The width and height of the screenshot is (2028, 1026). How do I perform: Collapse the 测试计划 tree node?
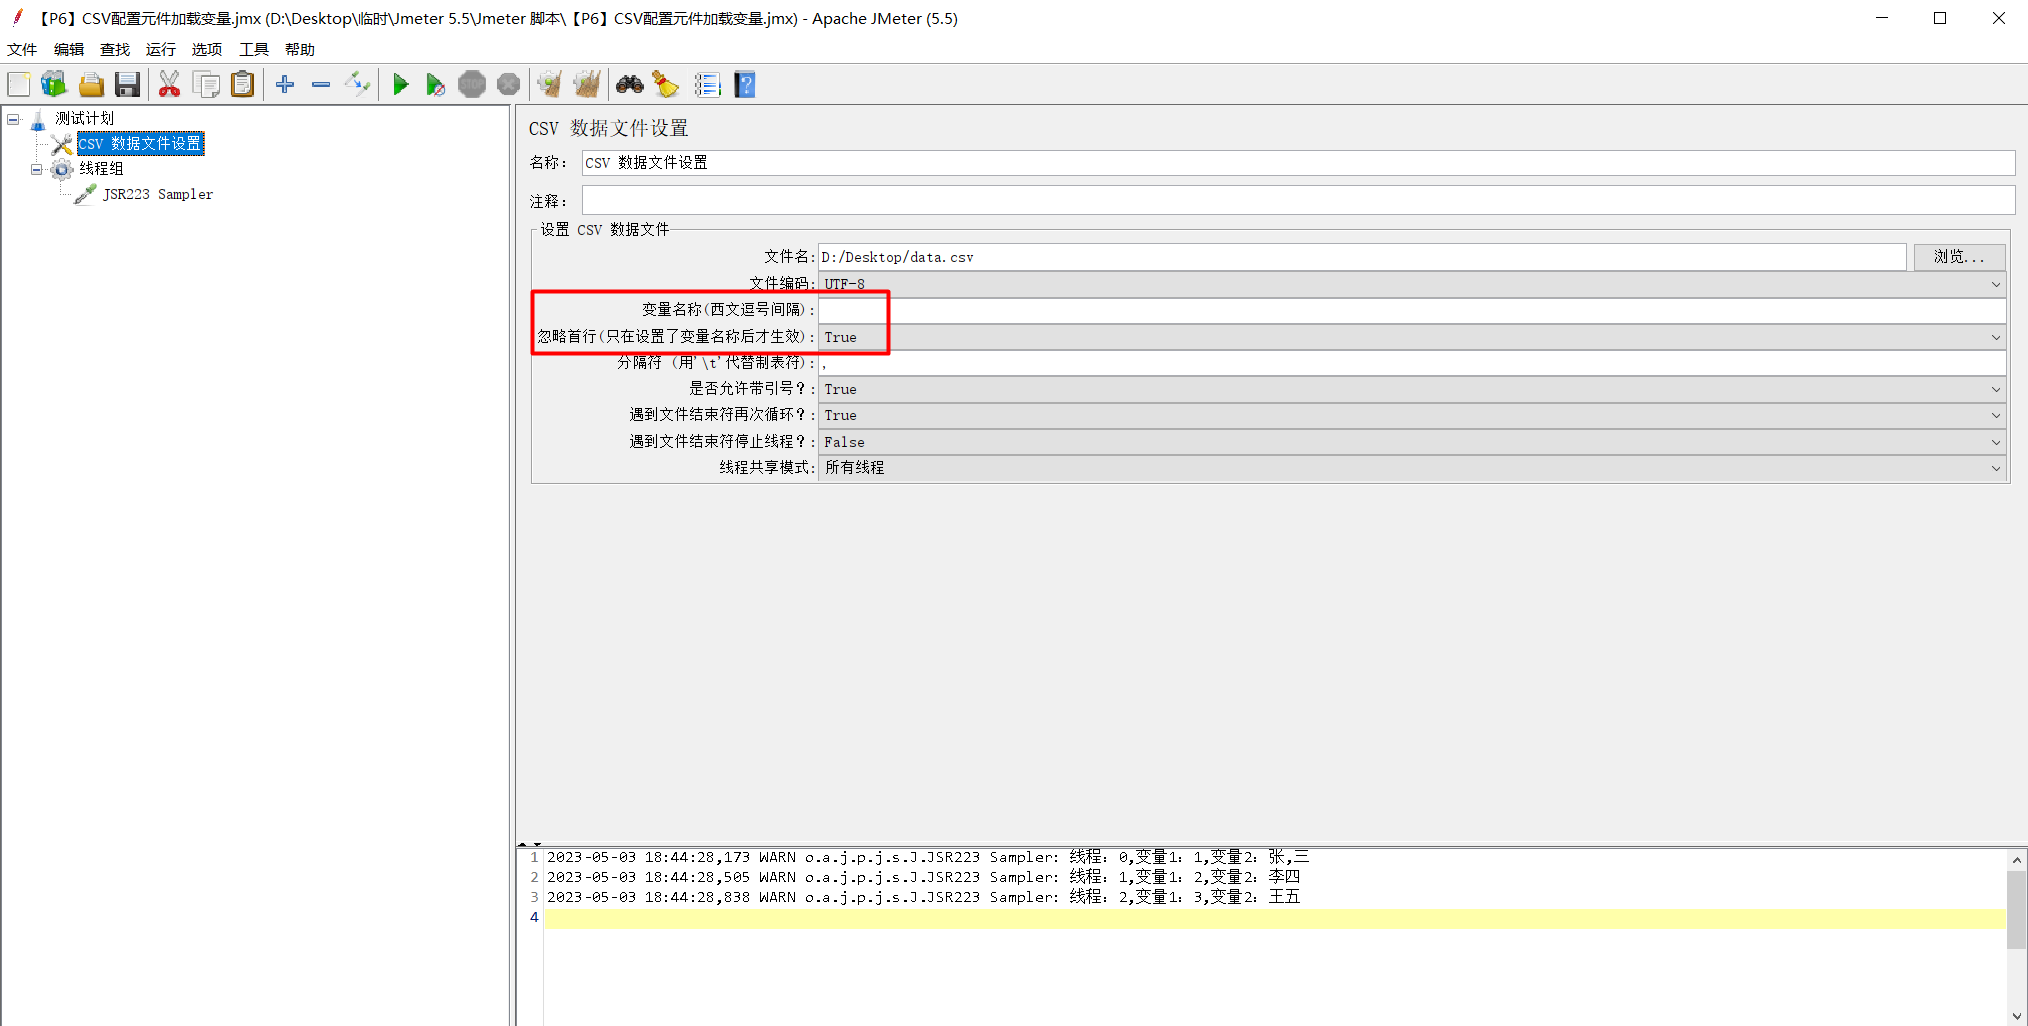coord(13,119)
